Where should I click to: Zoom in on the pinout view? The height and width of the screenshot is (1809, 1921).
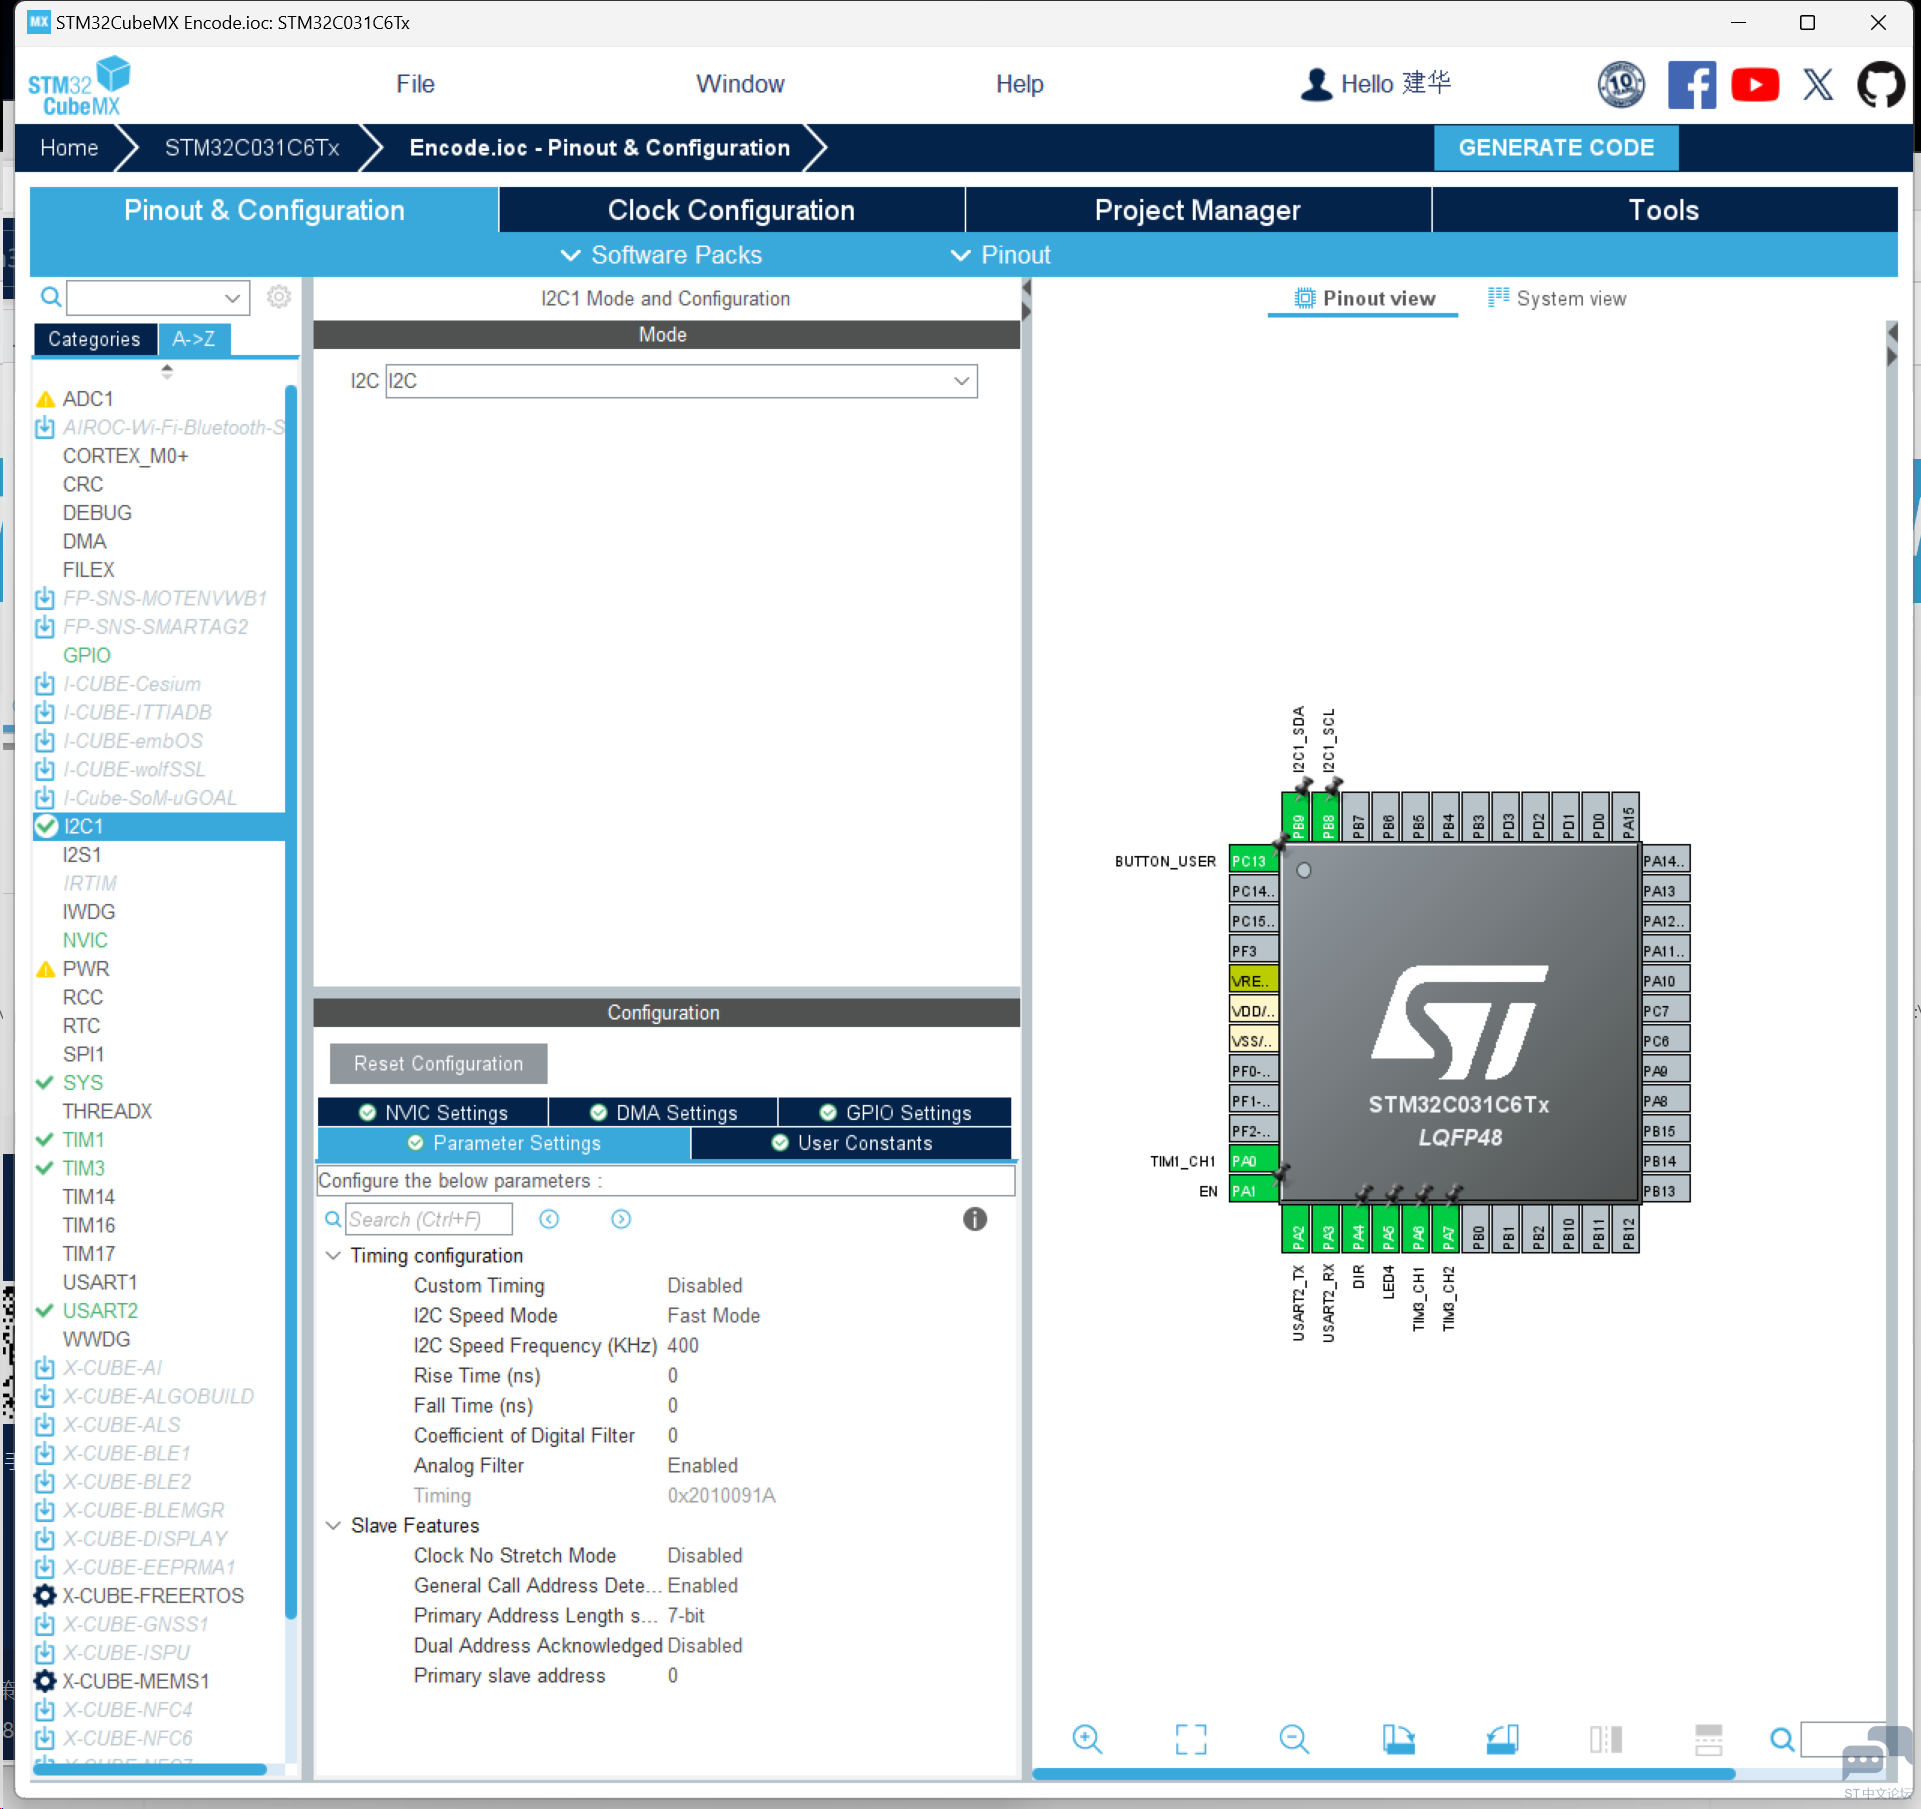(x=1087, y=1739)
